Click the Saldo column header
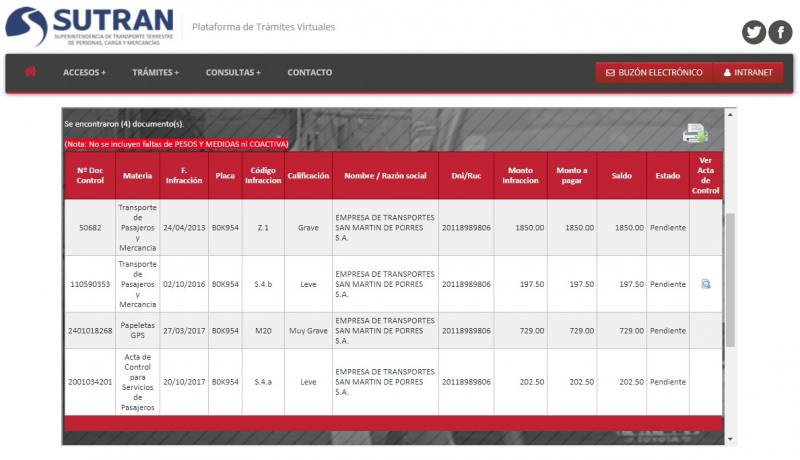Viewport: 800px width, 460px height. tap(621, 175)
